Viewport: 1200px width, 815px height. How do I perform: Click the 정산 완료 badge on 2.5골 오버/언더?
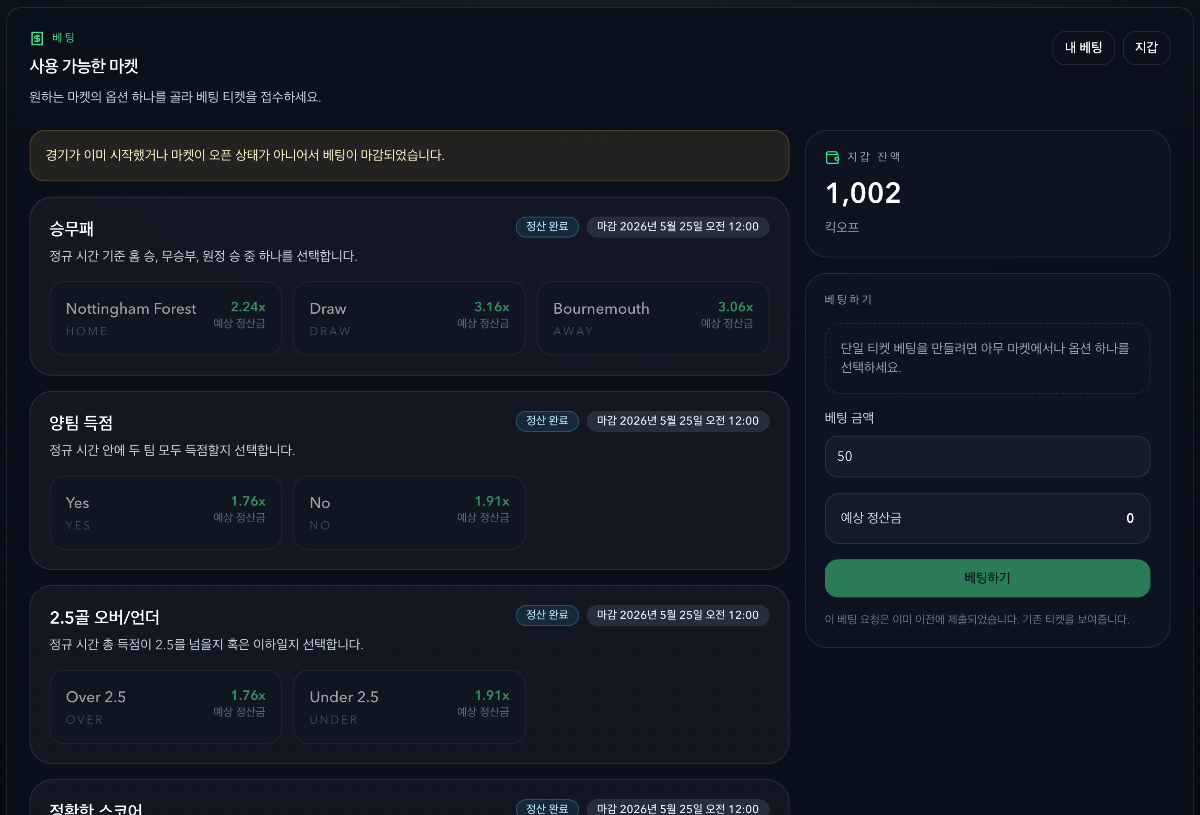[547, 615]
